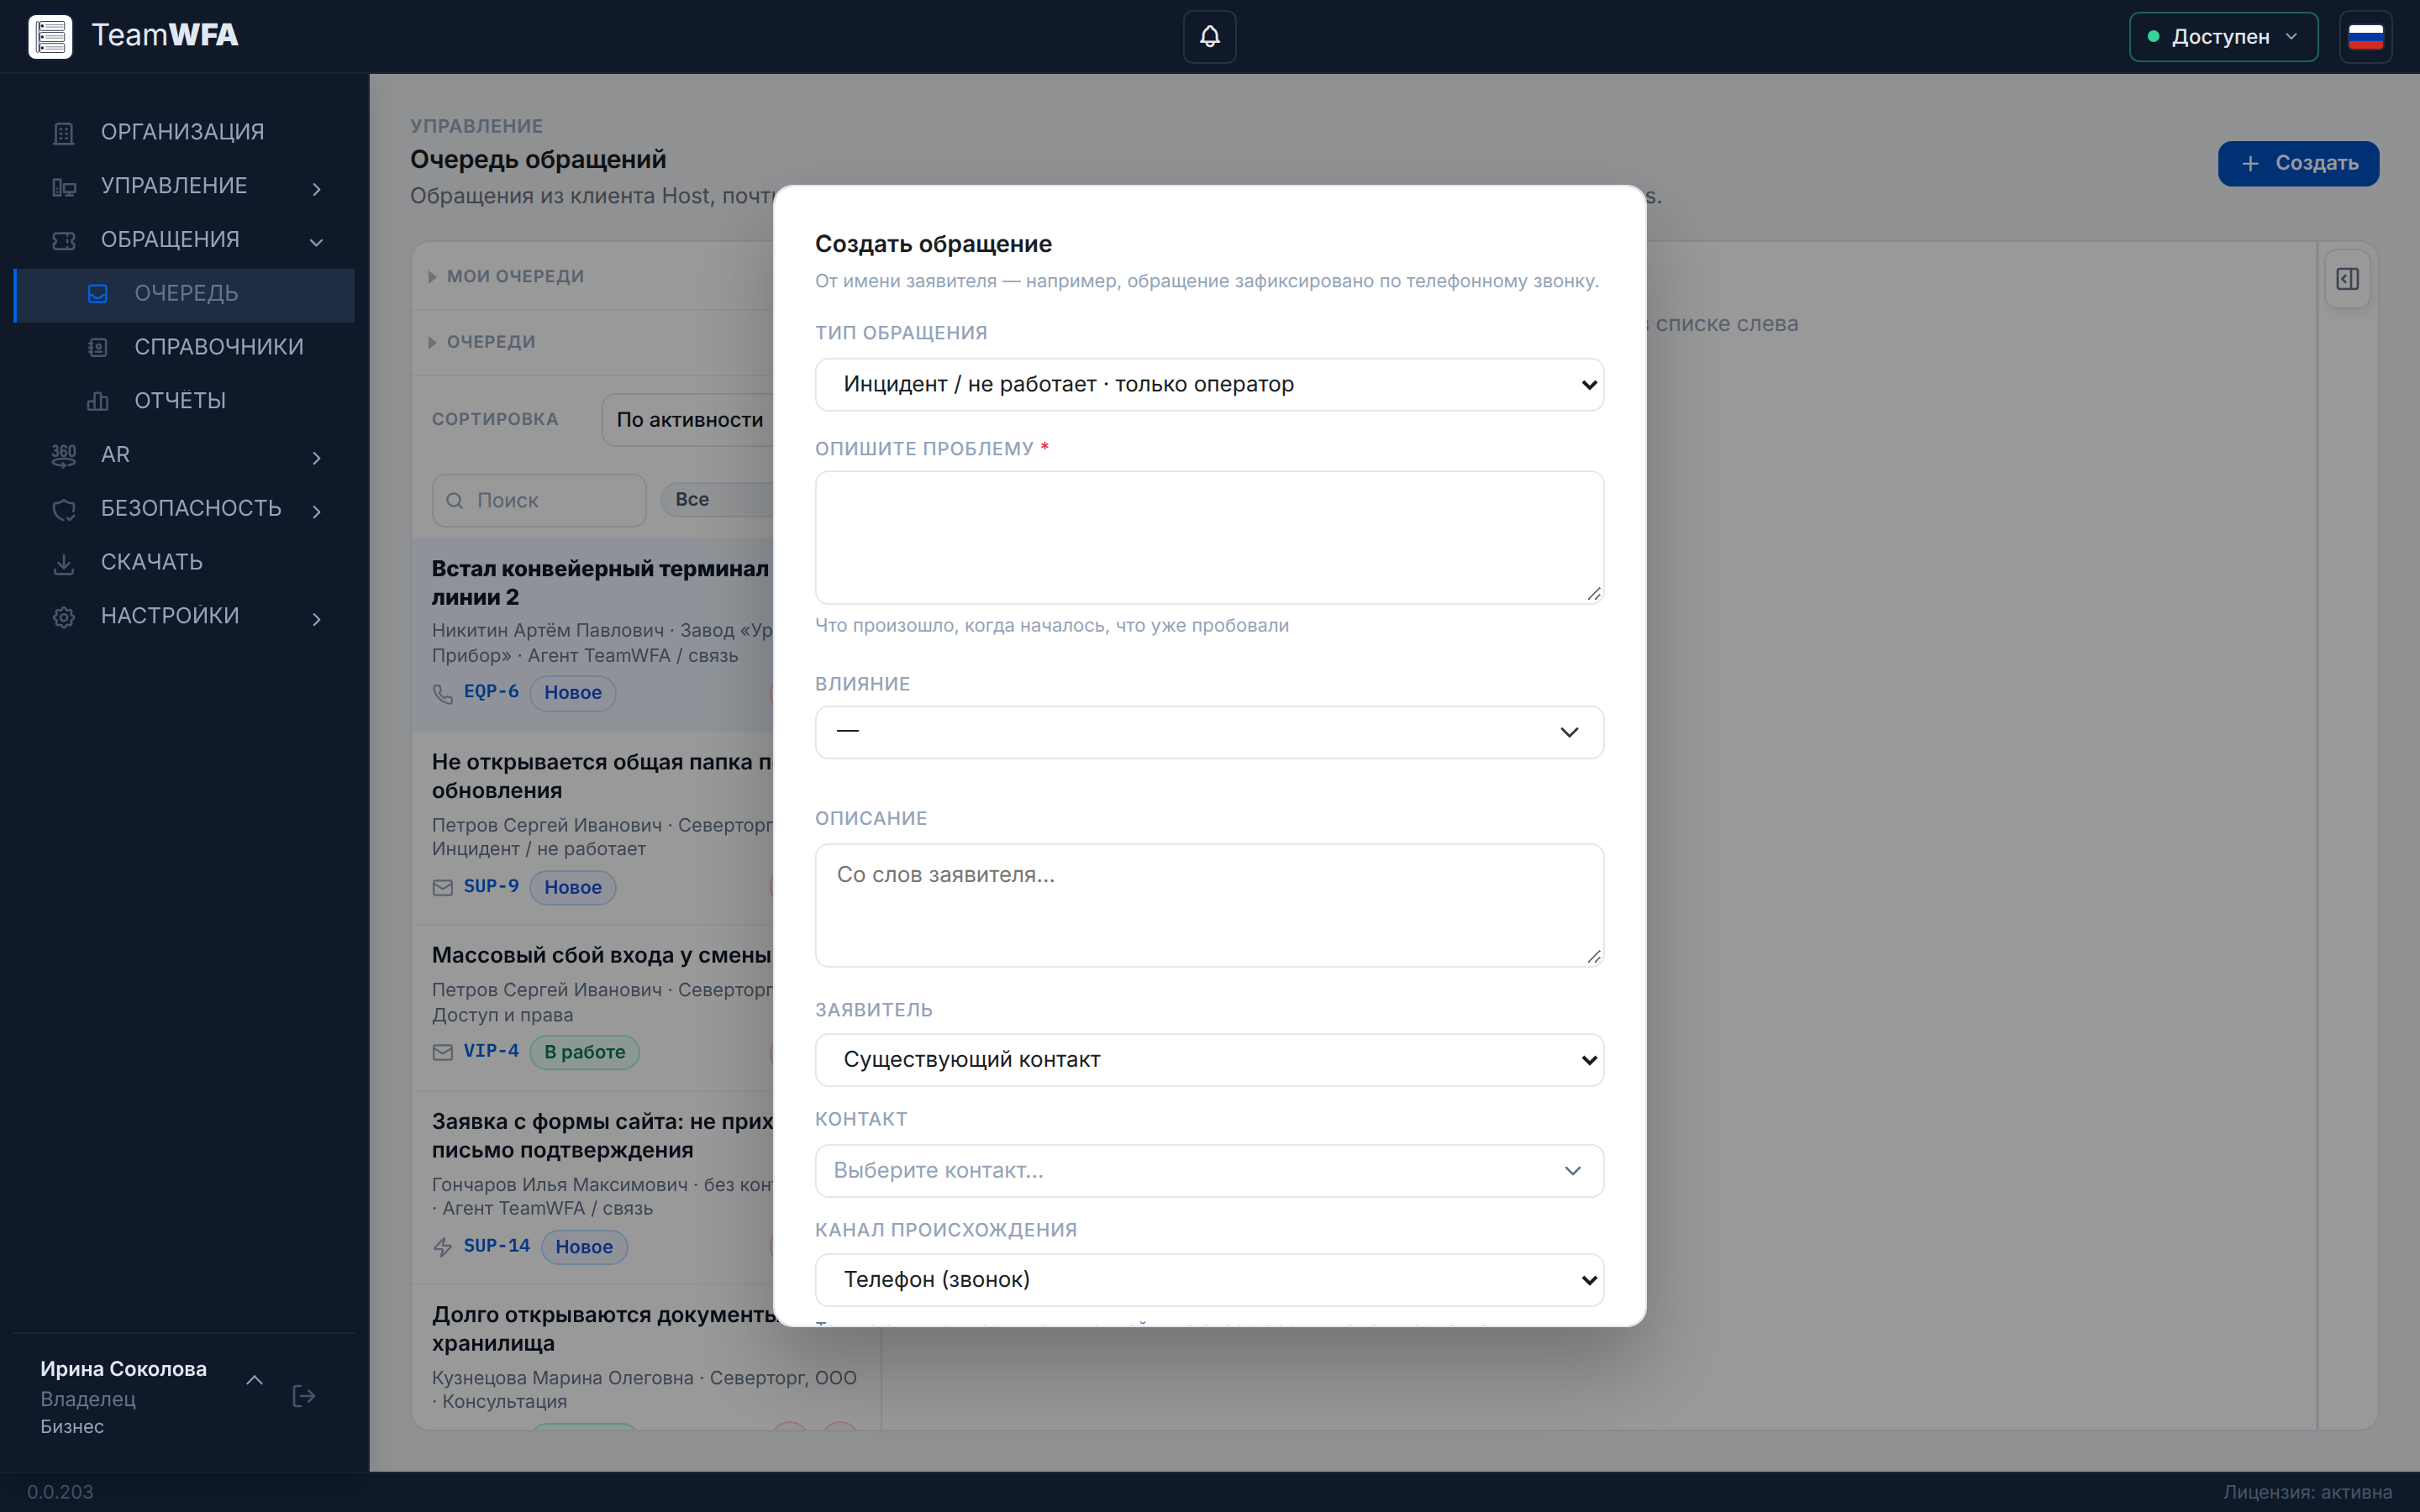2420x1512 pixels.
Task: Expand the ОЧЕРЕДИ section
Action: (x=483, y=342)
